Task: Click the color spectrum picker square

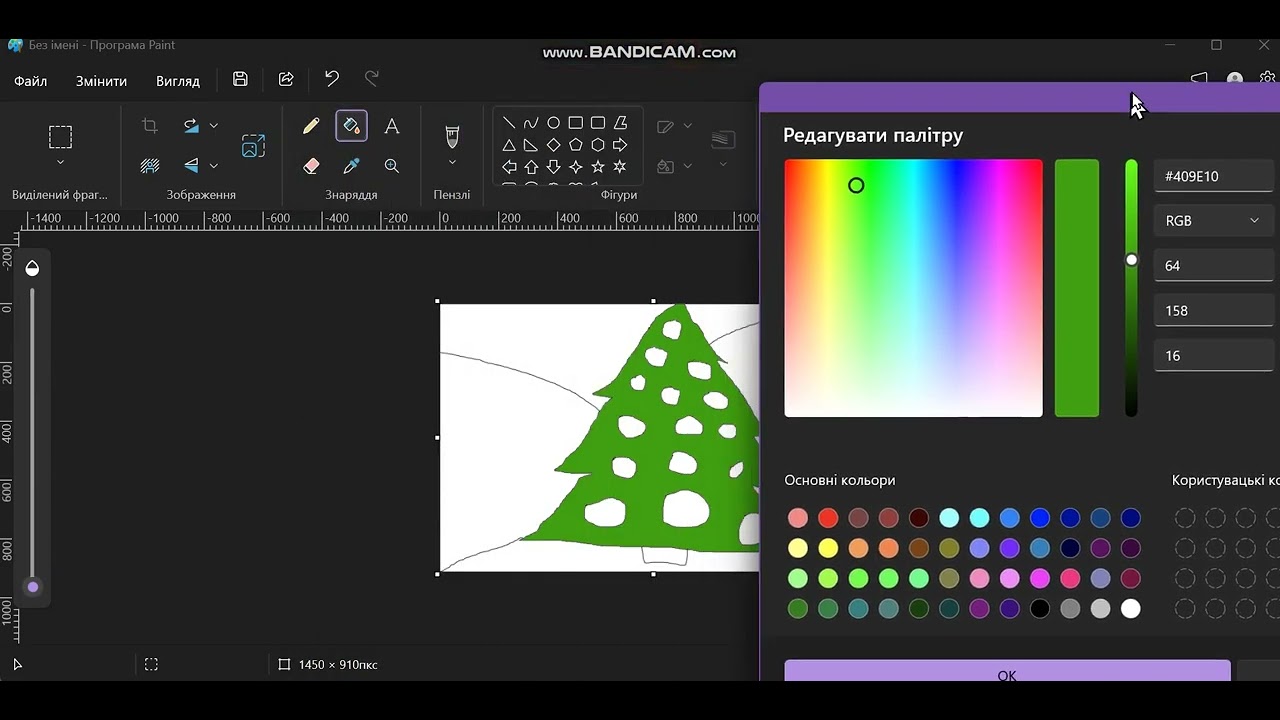Action: pos(913,288)
